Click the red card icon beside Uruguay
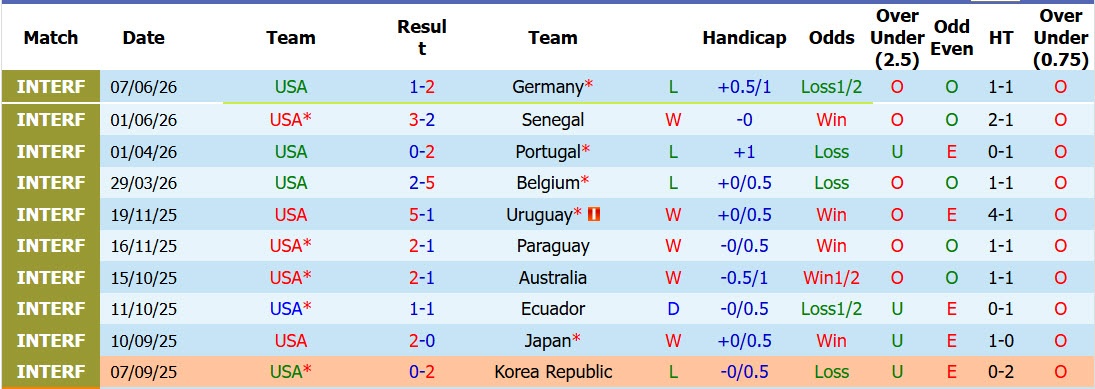 [x=594, y=215]
